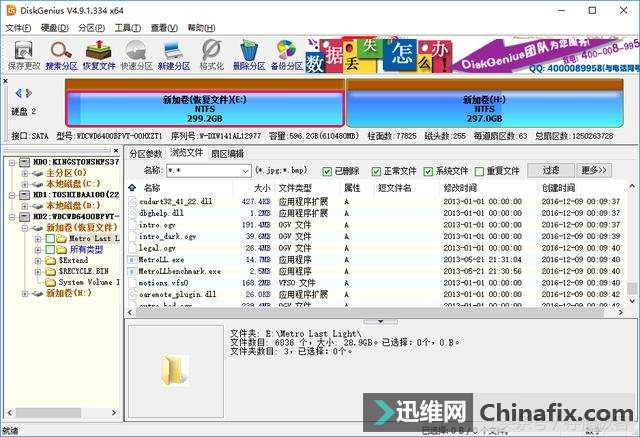Select the HD2 WDC disk icon
The image size is (640, 437).
point(25,216)
